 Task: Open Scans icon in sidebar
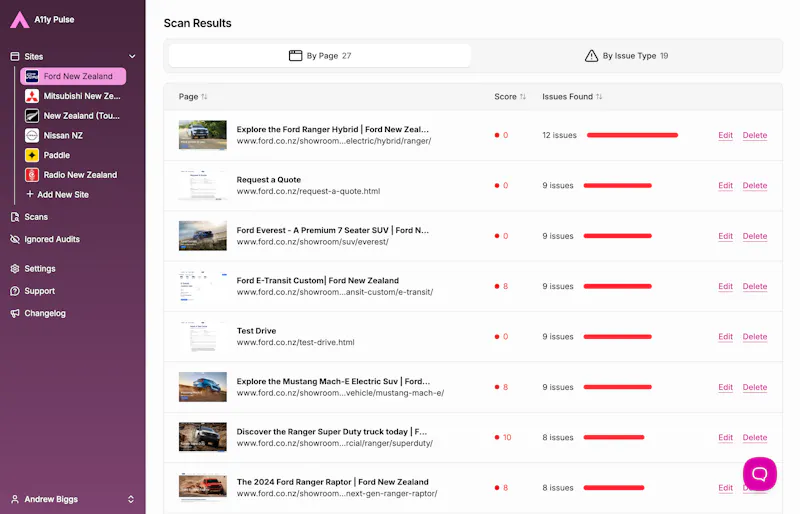pyautogui.click(x=15, y=217)
